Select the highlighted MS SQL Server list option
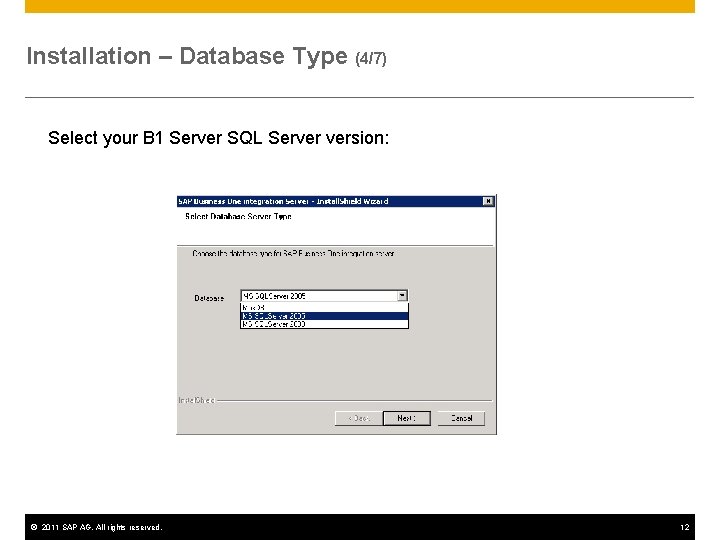The width and height of the screenshot is (720, 540). pos(324,316)
